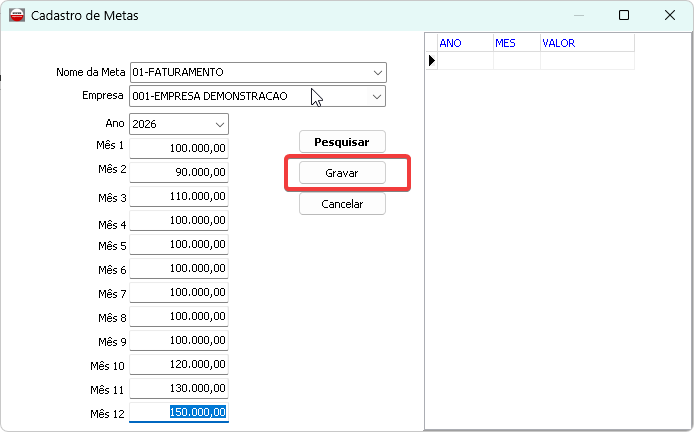Click the Cadastro de Metas app icon
This screenshot has height=432, width=694.
click(17, 16)
